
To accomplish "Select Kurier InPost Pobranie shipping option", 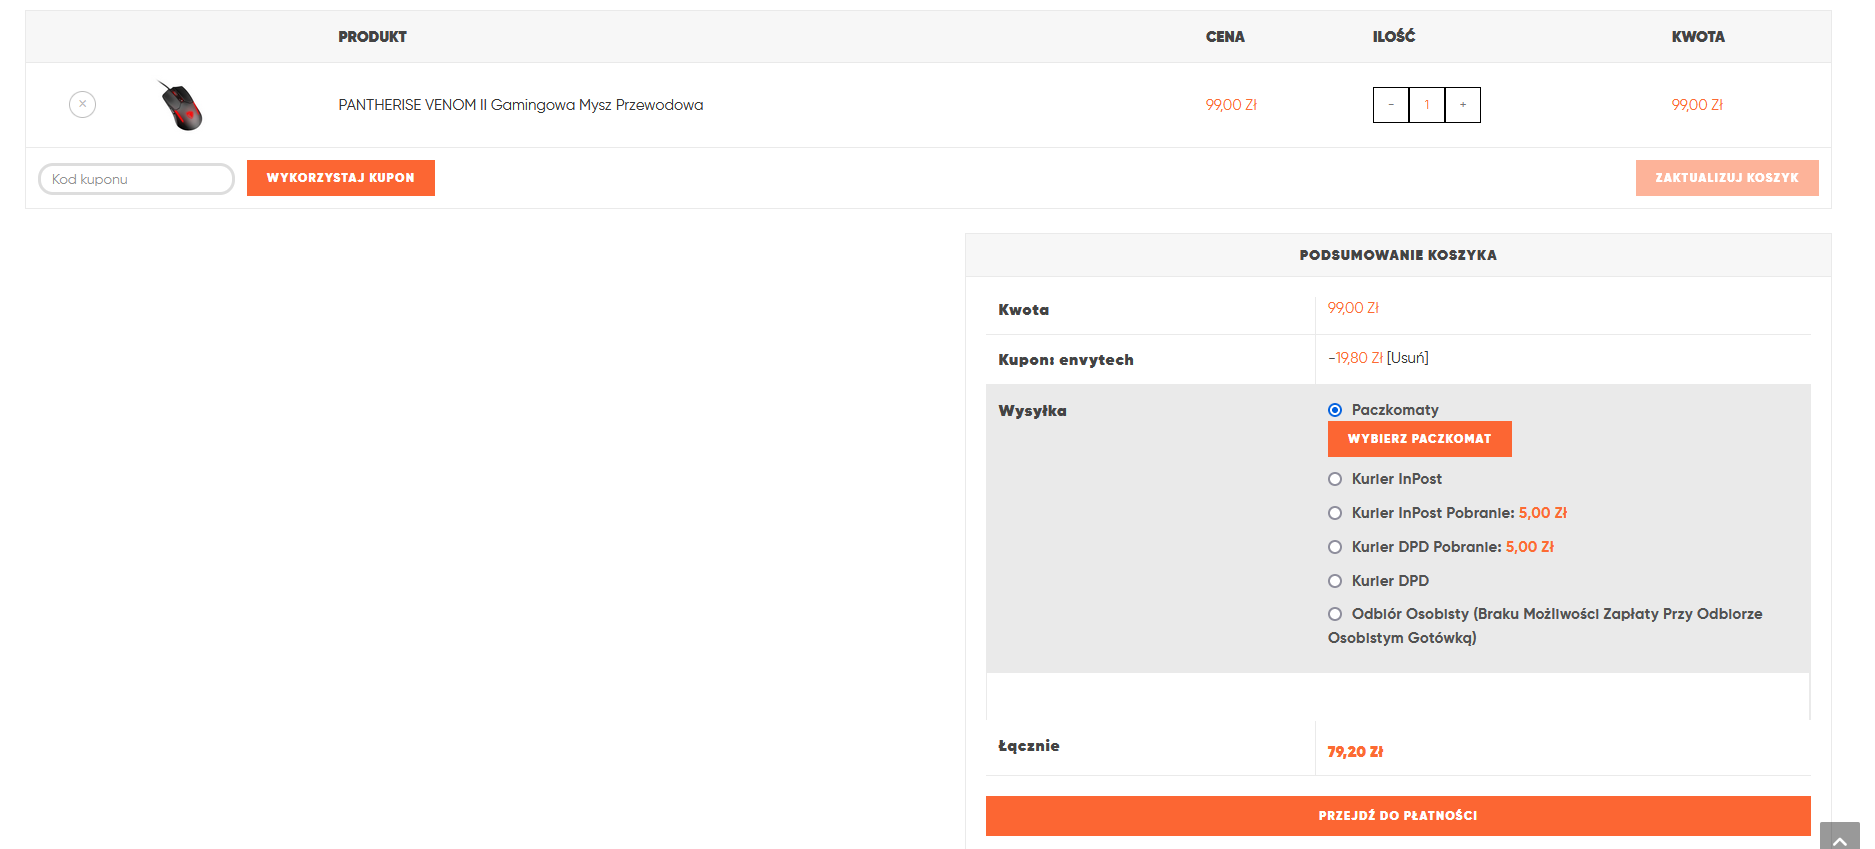I will coord(1335,513).
